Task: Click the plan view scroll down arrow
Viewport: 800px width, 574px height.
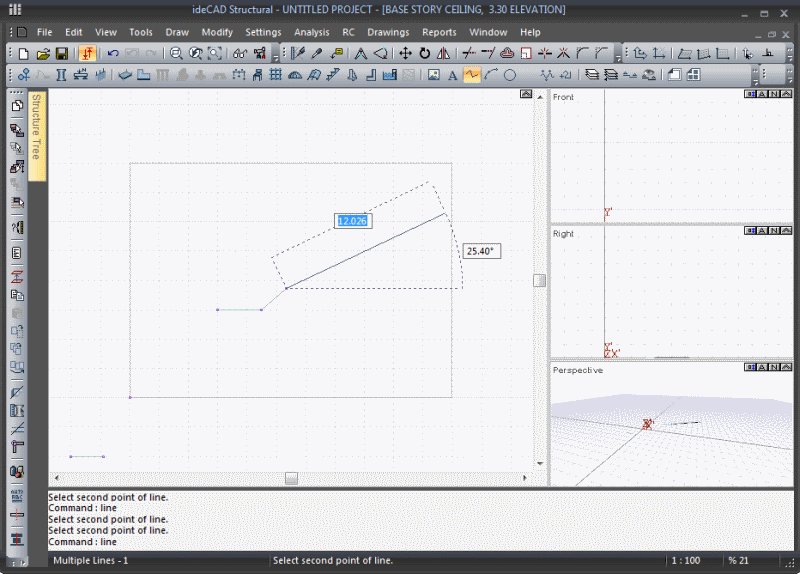Action: [x=540, y=464]
